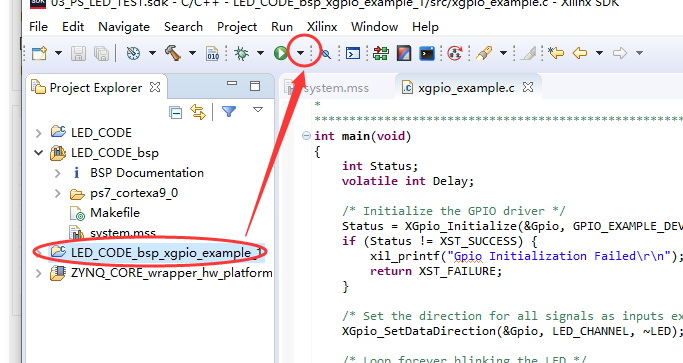Open the Build hammer dropdown arrow
Screen dimensions: 683x363
(x=192, y=53)
